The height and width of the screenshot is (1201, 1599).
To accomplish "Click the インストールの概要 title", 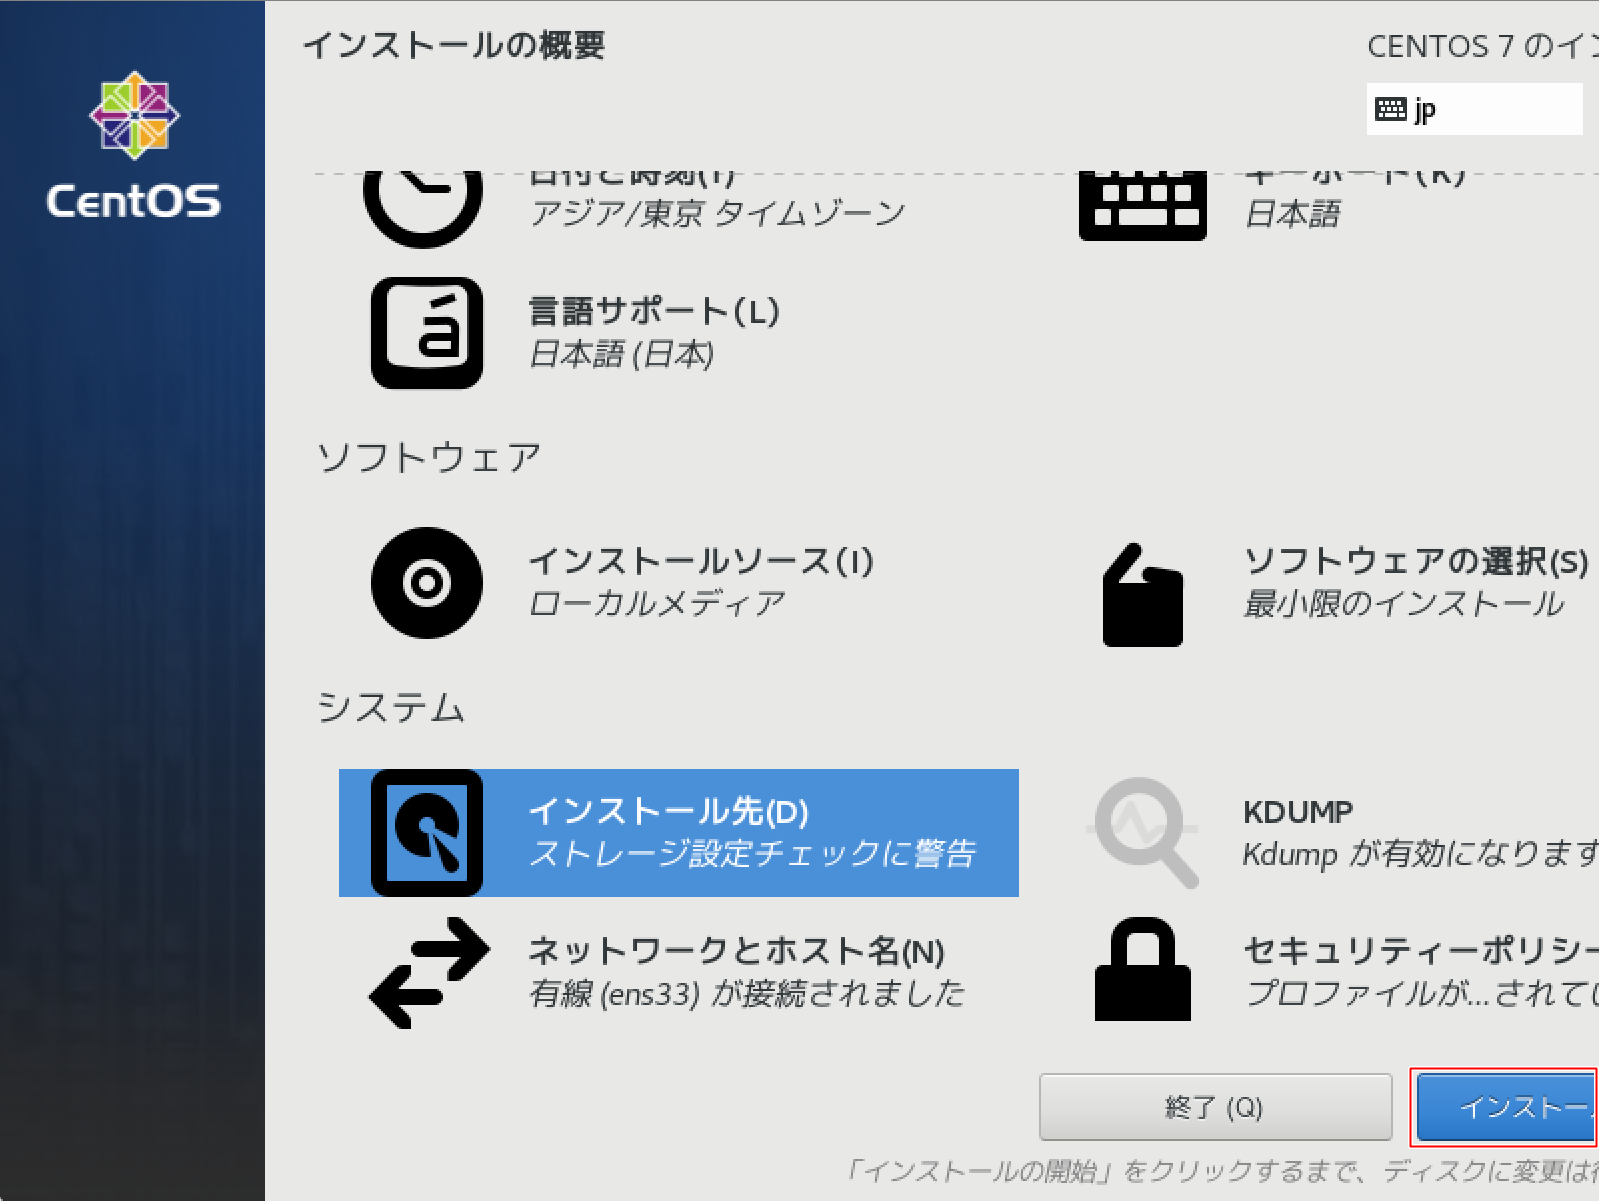I will coord(454,46).
